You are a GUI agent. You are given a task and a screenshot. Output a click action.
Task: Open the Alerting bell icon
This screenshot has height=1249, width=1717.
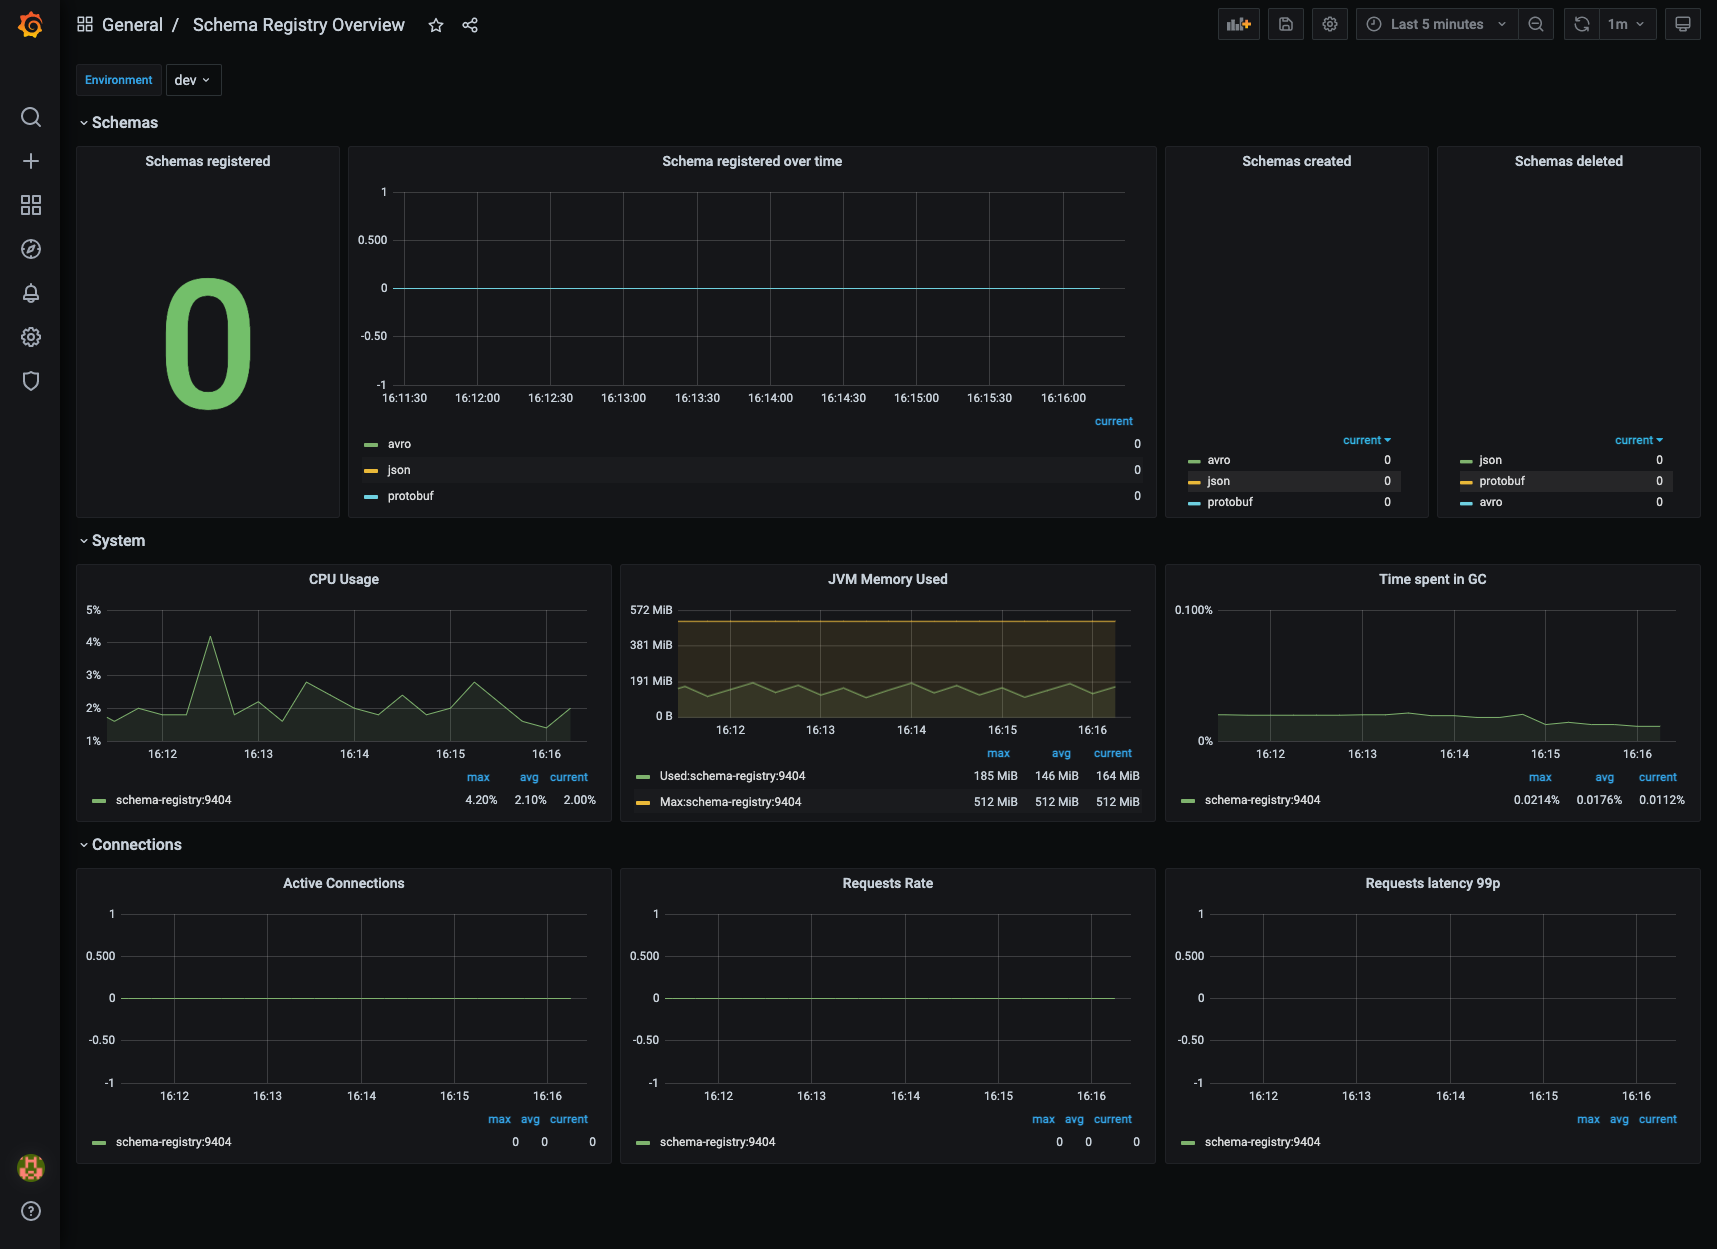point(31,293)
